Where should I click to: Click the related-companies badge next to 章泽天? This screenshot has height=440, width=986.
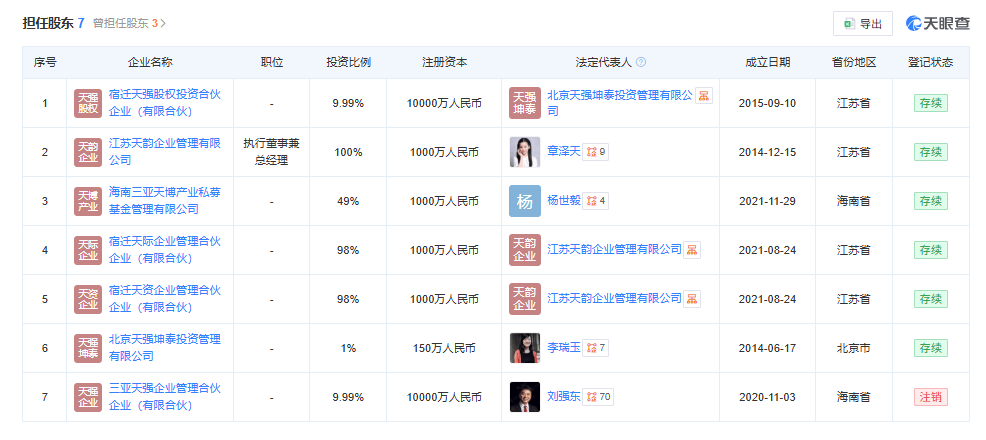click(x=596, y=152)
